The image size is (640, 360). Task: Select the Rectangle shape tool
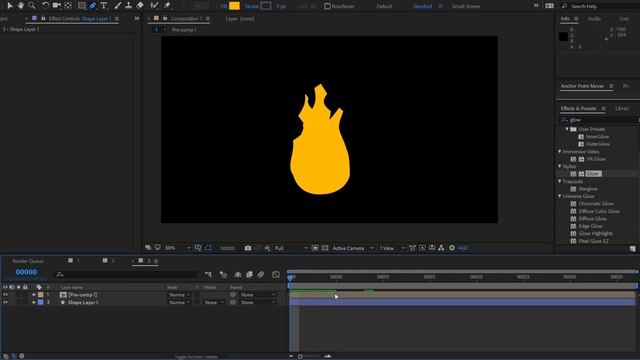[x=82, y=5]
